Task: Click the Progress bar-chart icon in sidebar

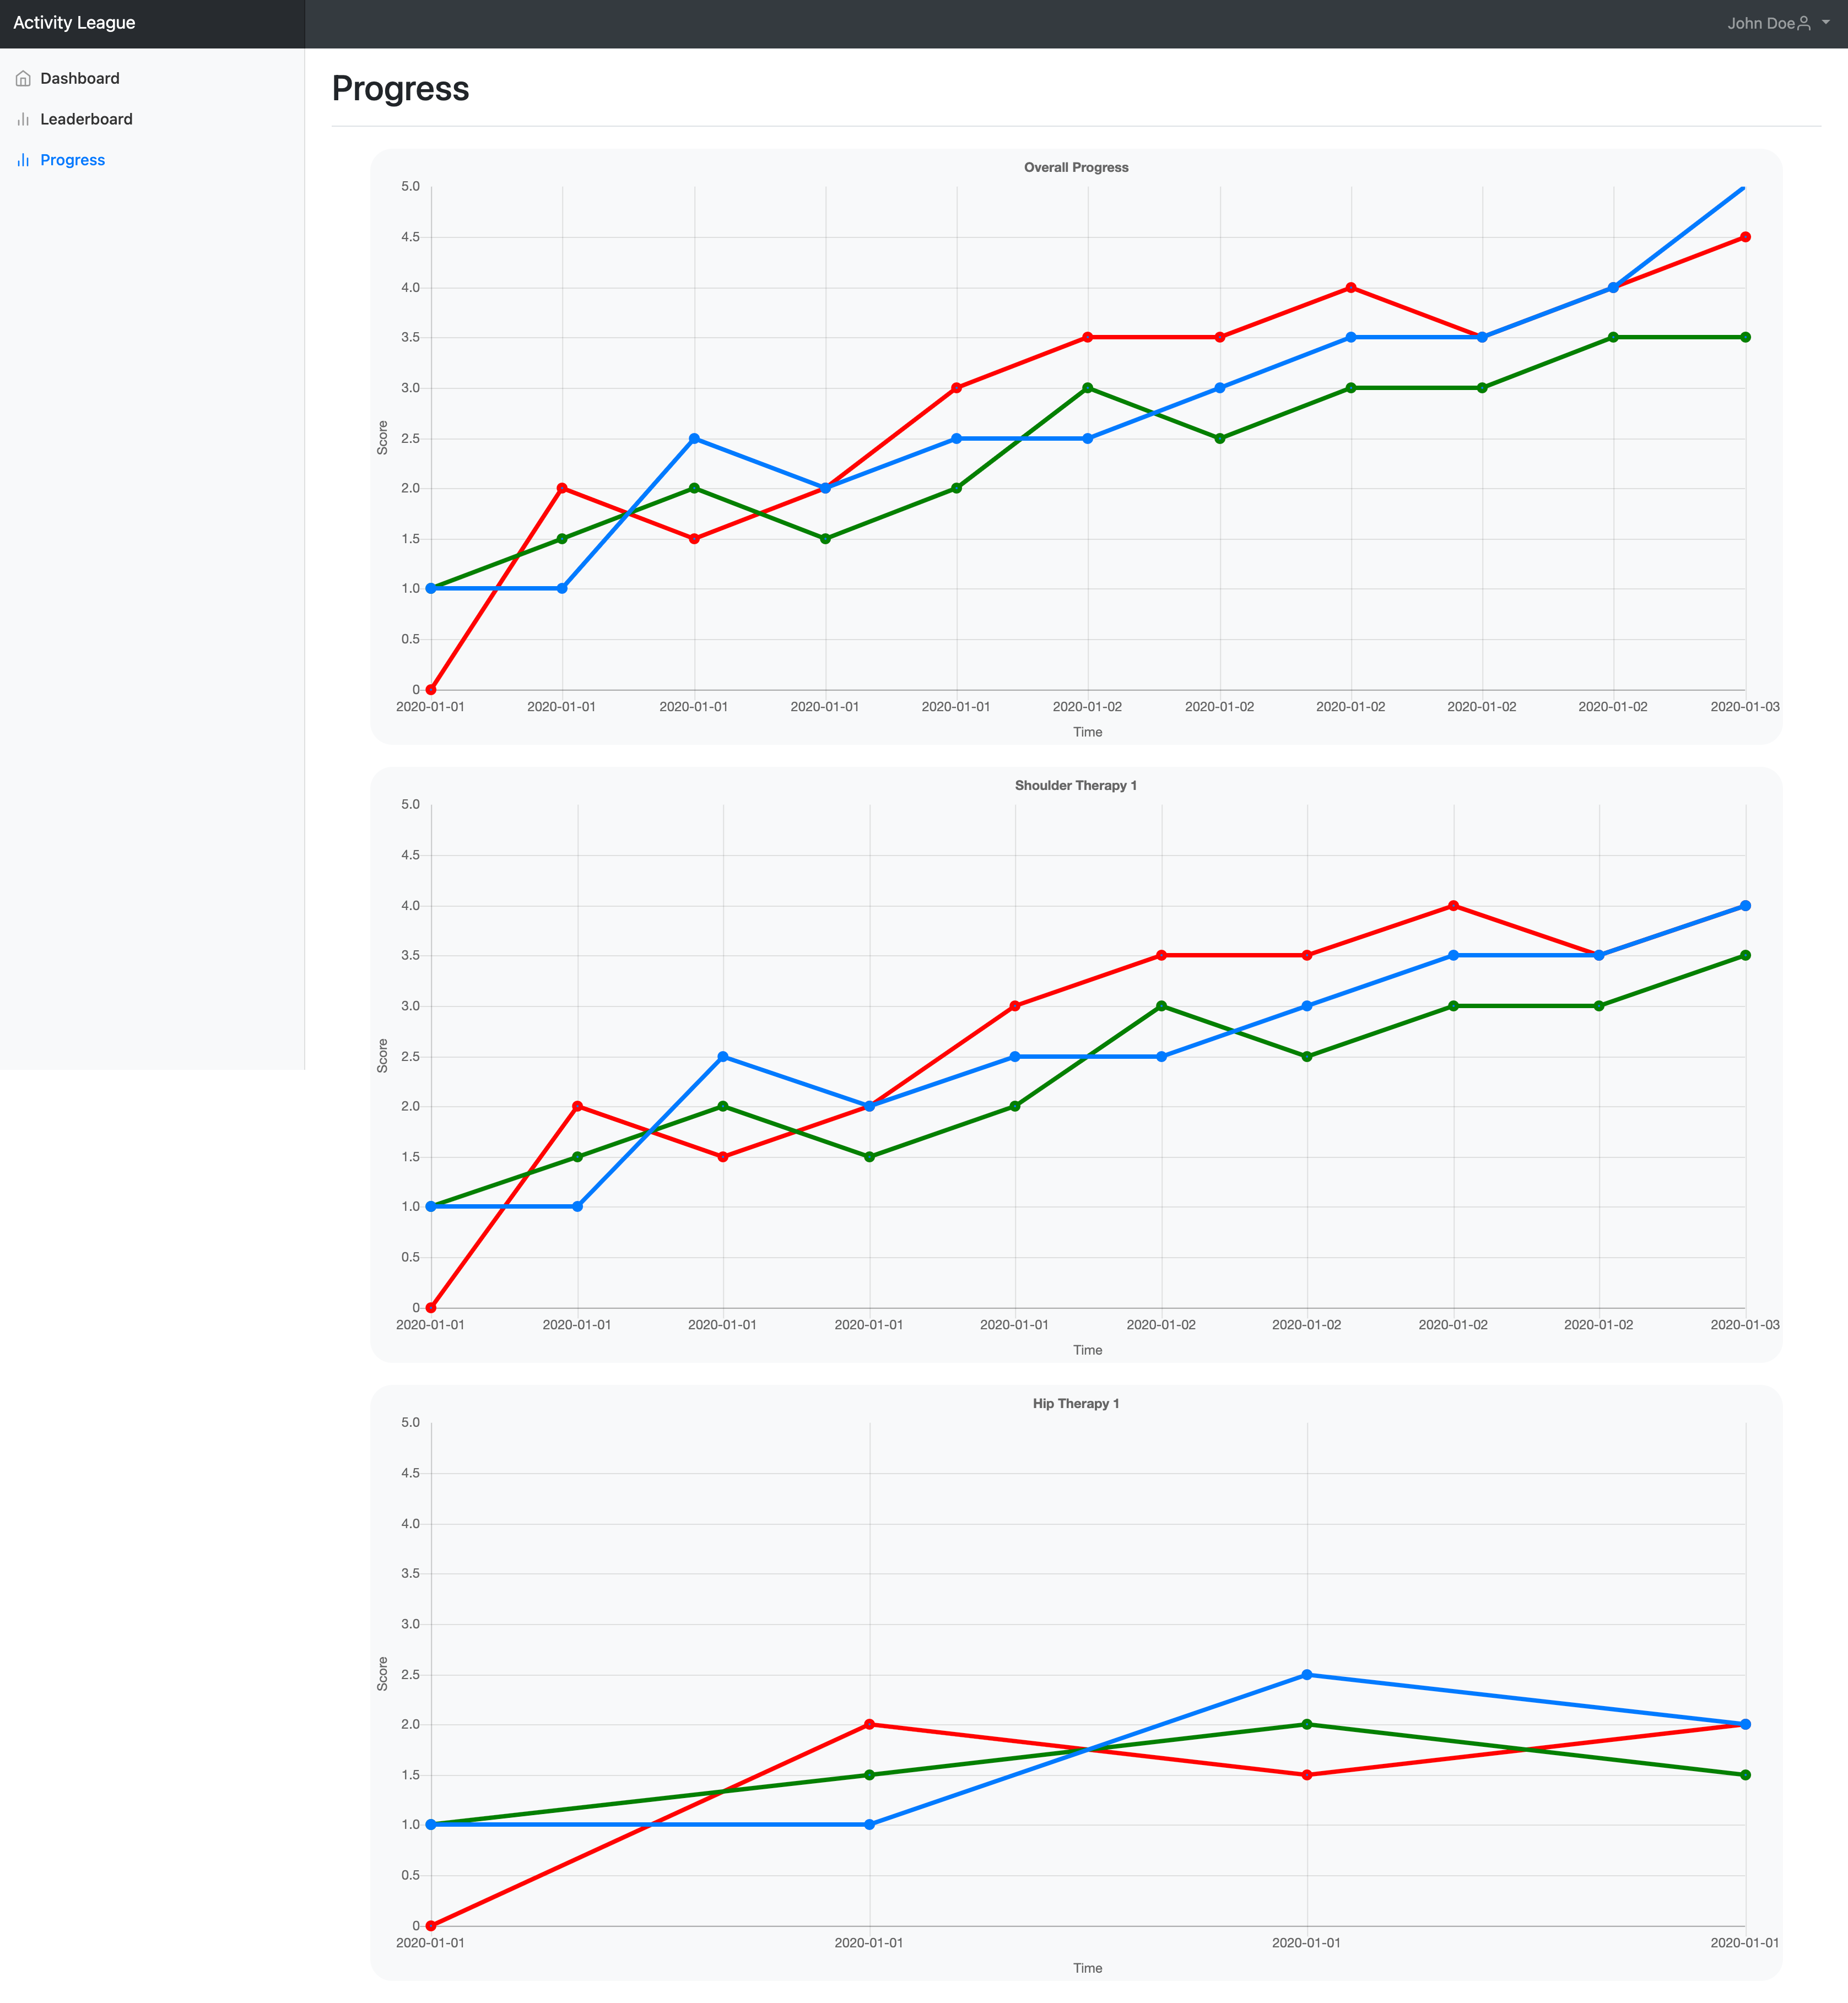Action: 23,160
